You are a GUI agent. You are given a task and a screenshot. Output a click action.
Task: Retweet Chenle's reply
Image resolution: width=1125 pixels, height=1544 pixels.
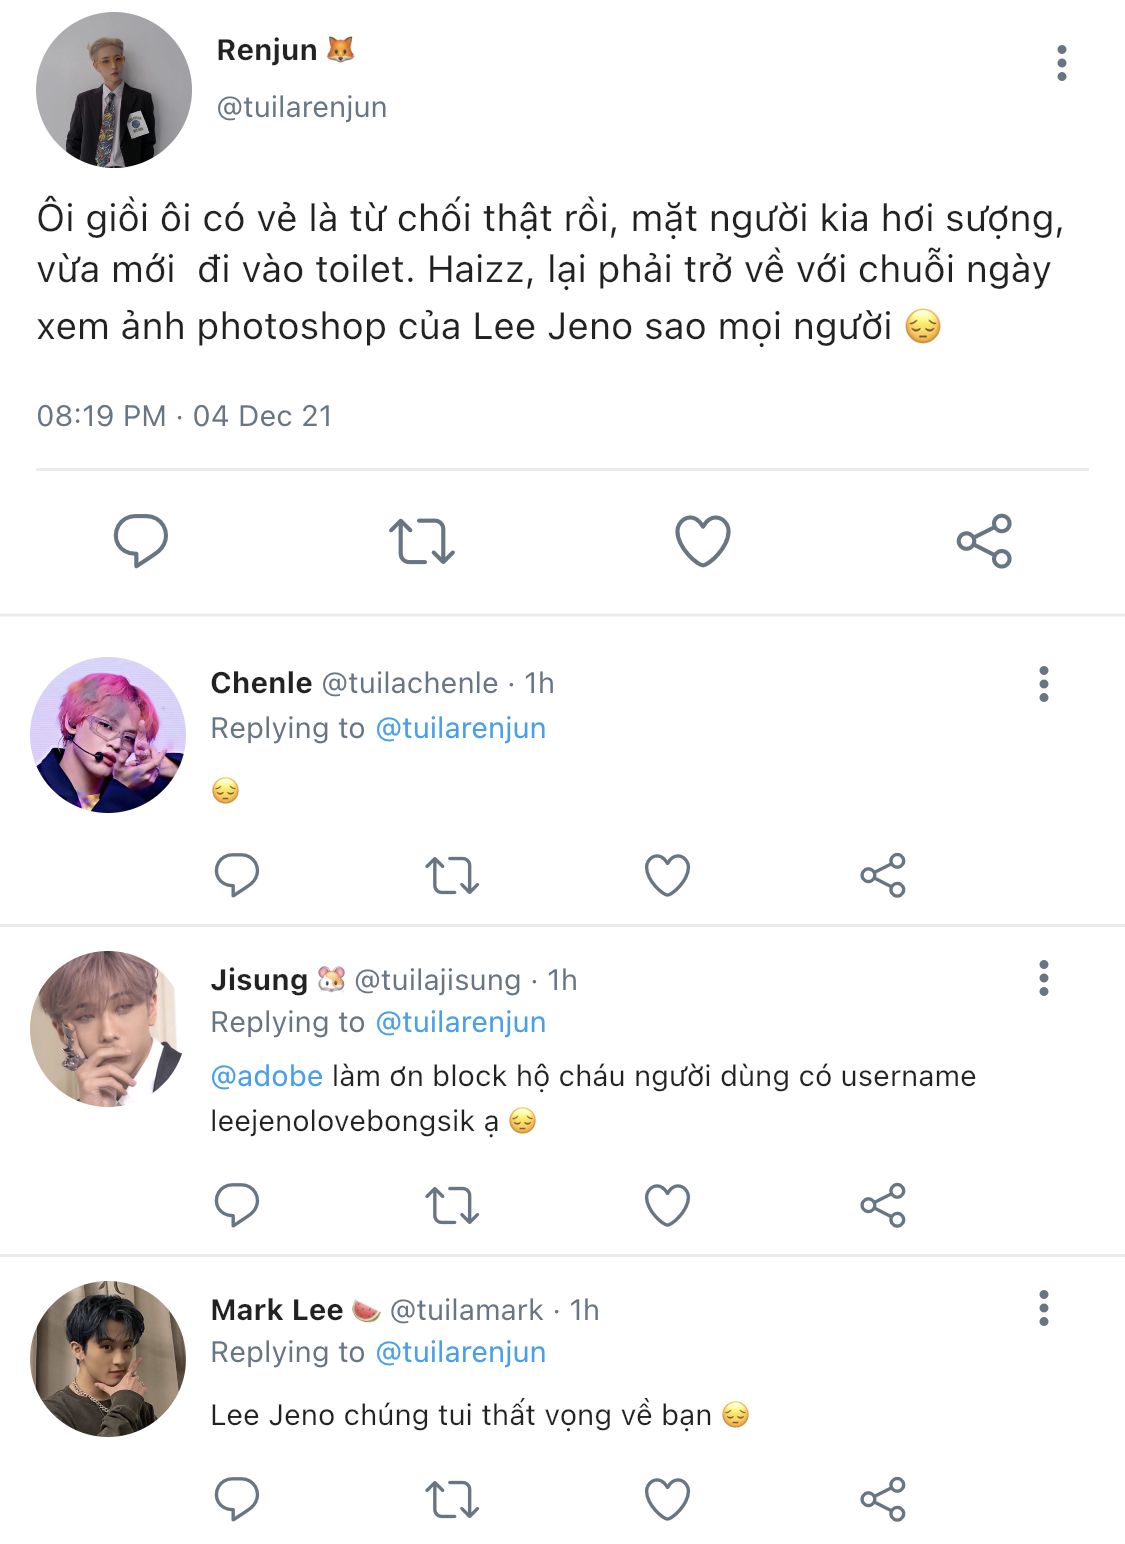[452, 875]
